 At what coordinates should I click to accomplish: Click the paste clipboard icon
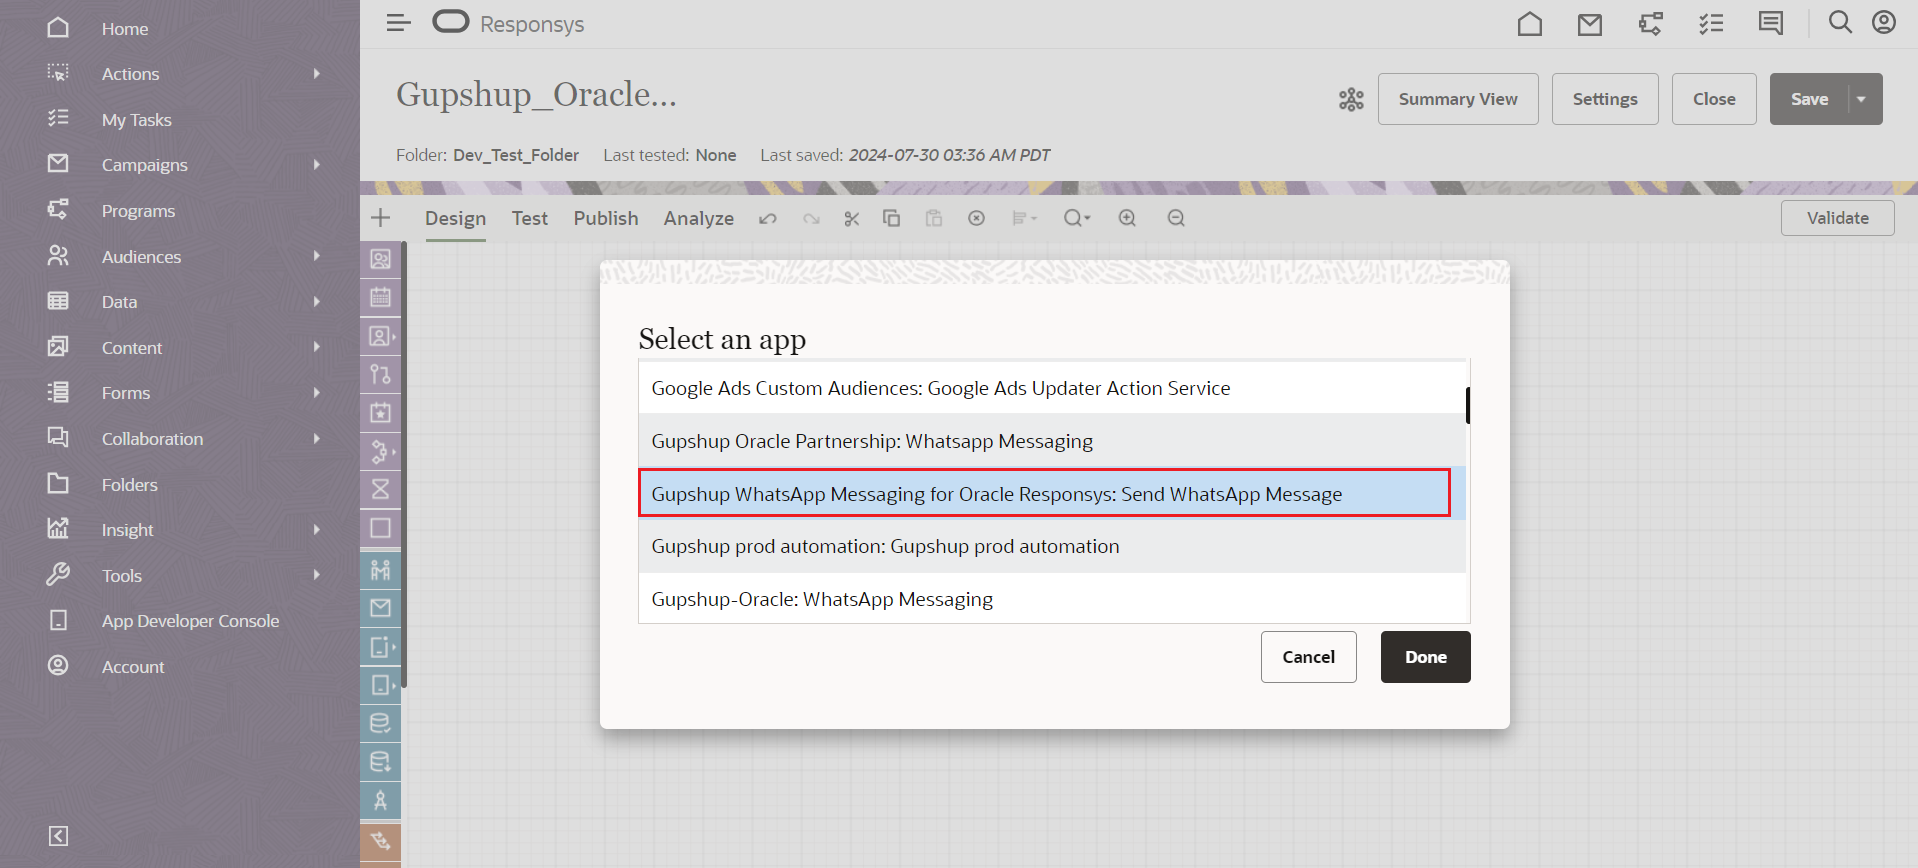pos(934,218)
